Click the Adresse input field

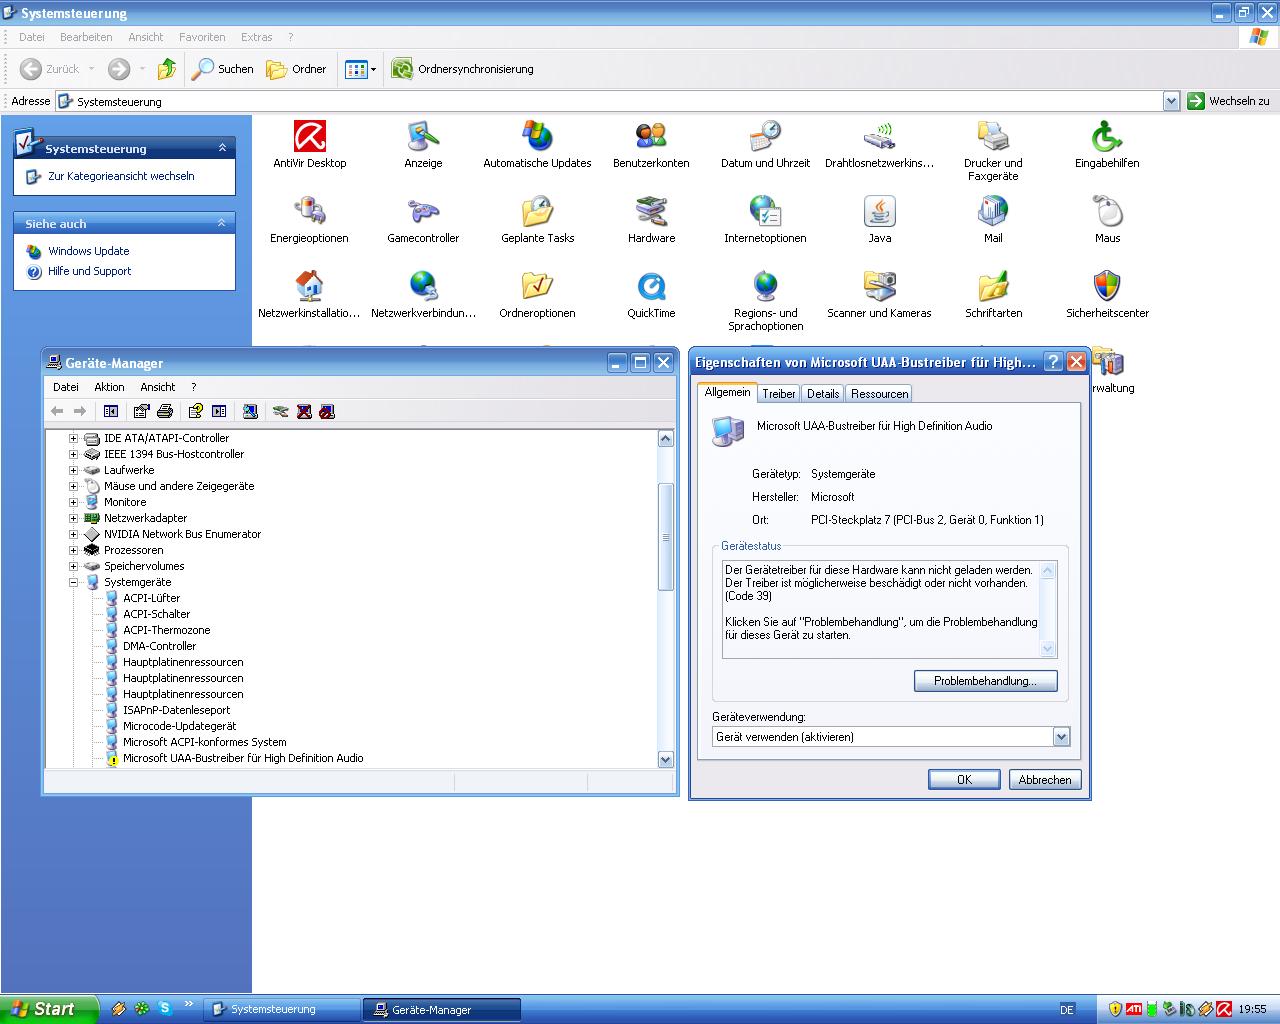[610, 101]
